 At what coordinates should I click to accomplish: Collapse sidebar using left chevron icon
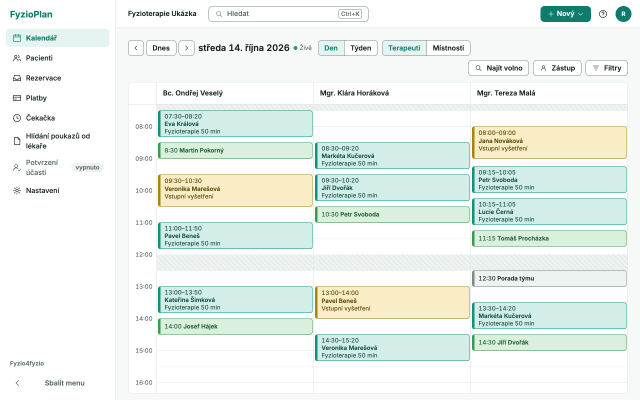(x=17, y=383)
